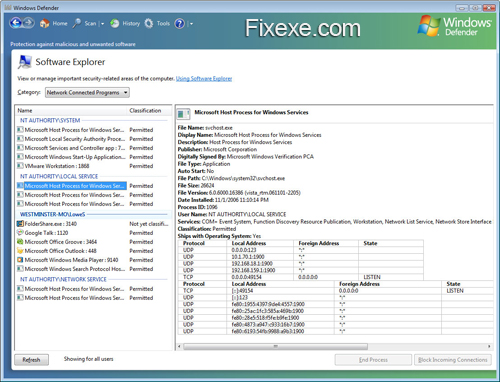Click right scroll arrow in details pane
Image resolution: width=500 pixels, height=382 pixels.
point(489,347)
